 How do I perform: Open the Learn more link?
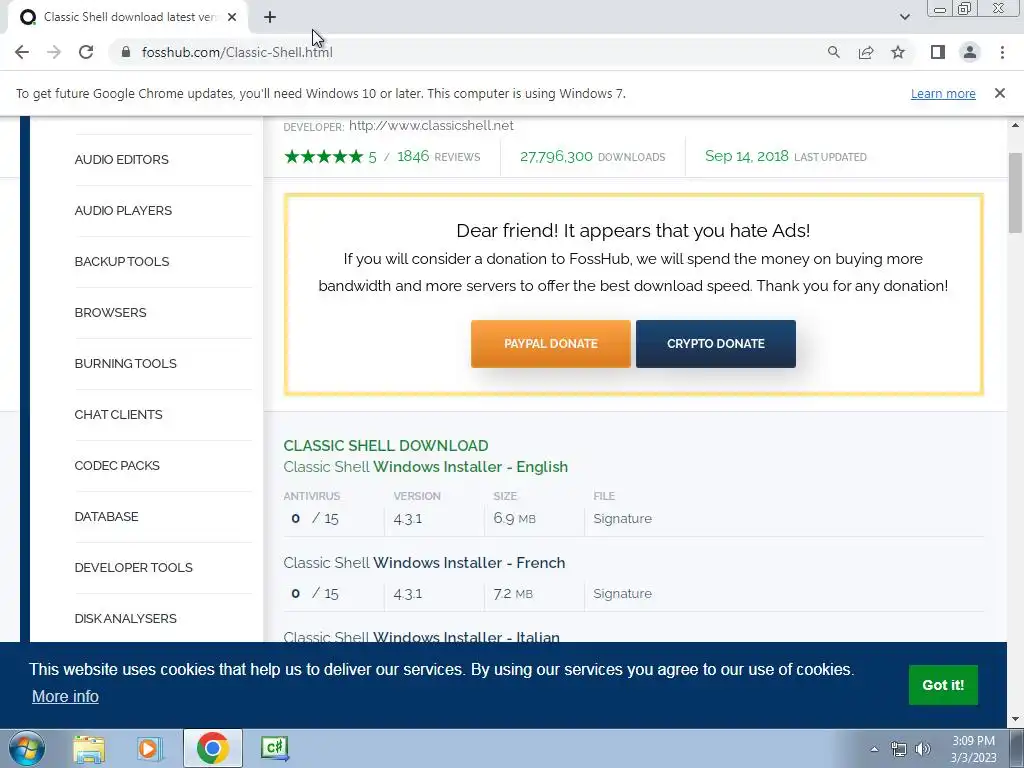(x=943, y=93)
